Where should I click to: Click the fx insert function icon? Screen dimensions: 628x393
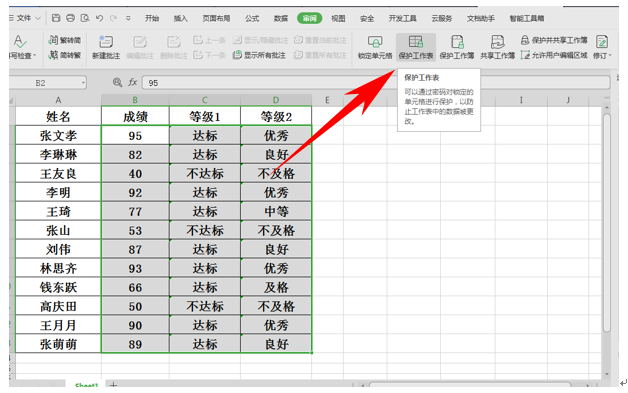click(x=133, y=83)
